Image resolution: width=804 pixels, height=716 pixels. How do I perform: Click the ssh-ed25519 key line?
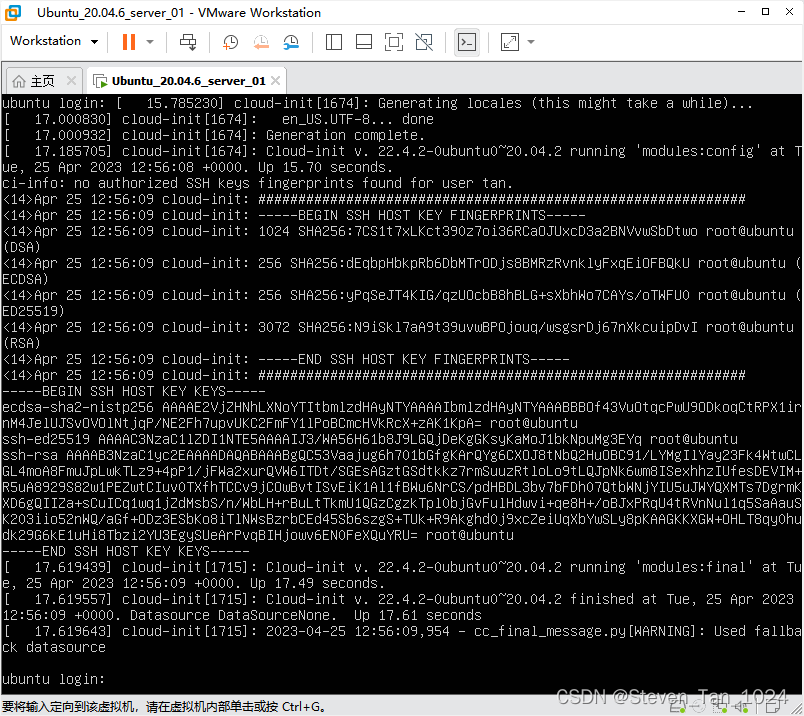[370, 439]
